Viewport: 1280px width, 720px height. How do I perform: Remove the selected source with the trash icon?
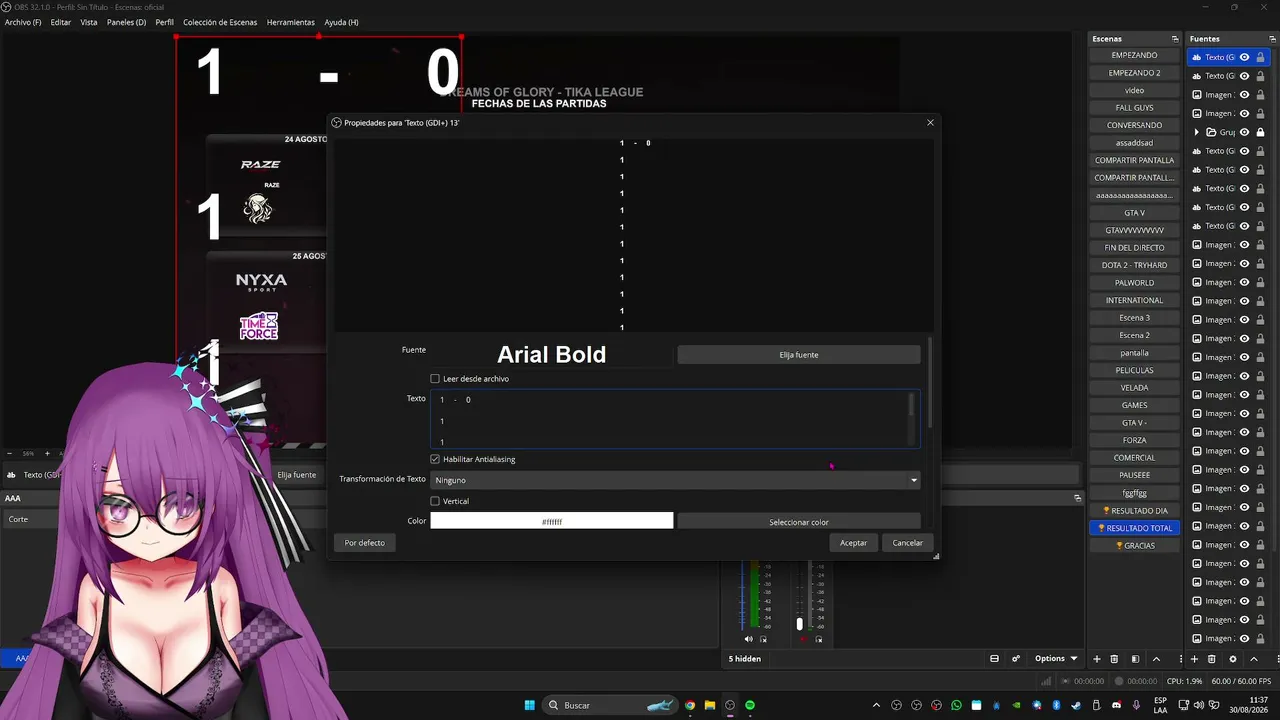tap(1212, 659)
